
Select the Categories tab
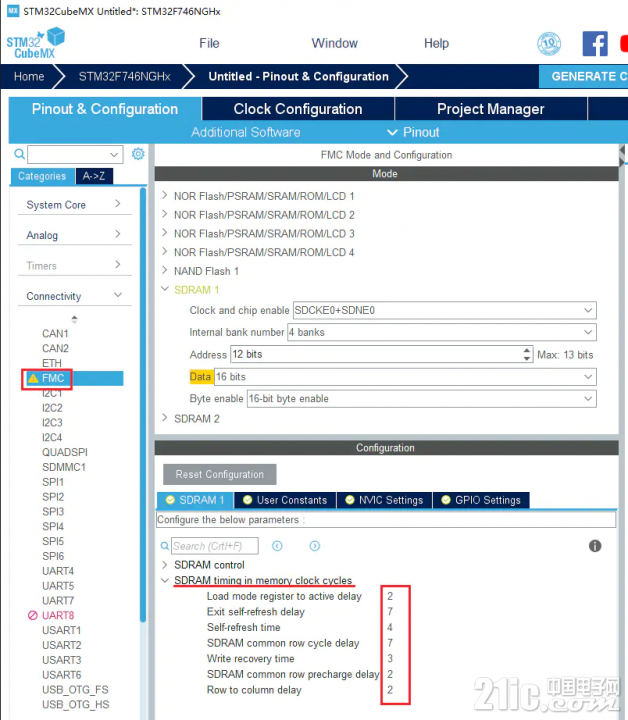[42, 176]
